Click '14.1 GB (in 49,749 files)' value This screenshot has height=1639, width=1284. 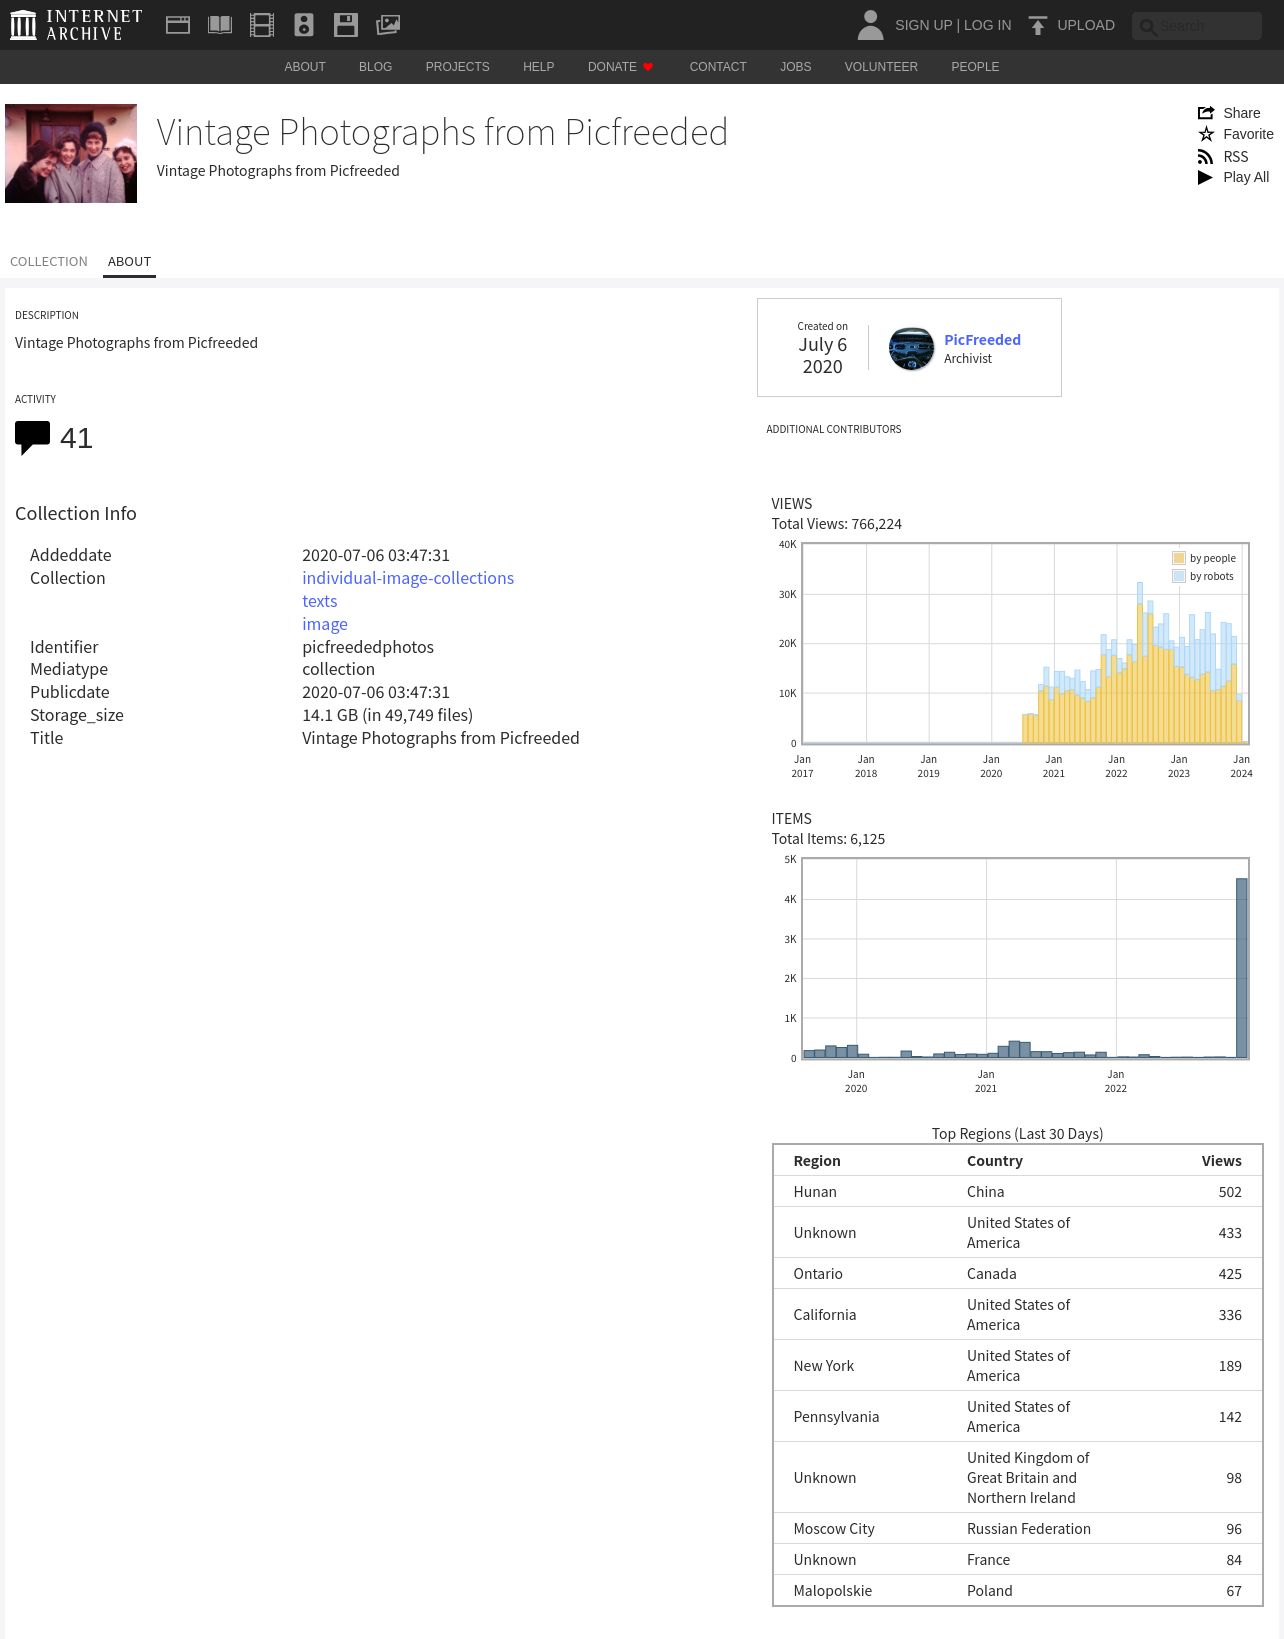pyautogui.click(x=388, y=715)
